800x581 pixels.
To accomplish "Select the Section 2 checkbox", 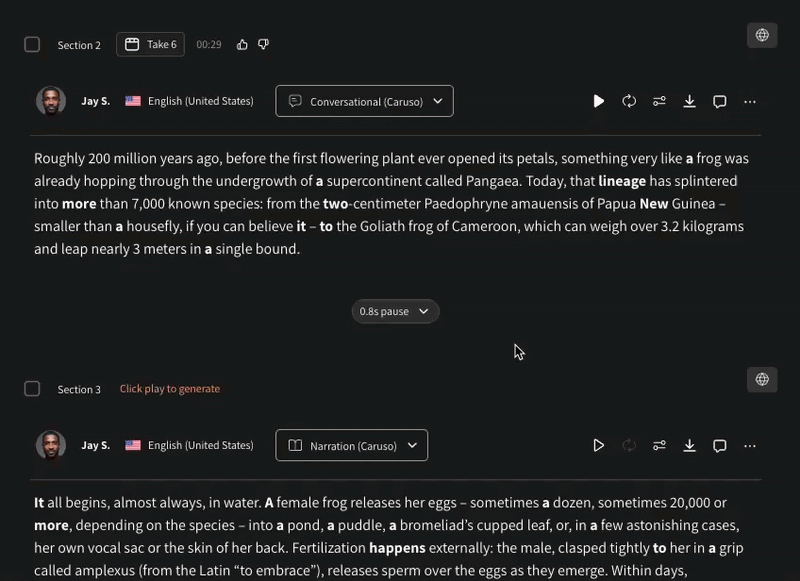I will point(32,44).
